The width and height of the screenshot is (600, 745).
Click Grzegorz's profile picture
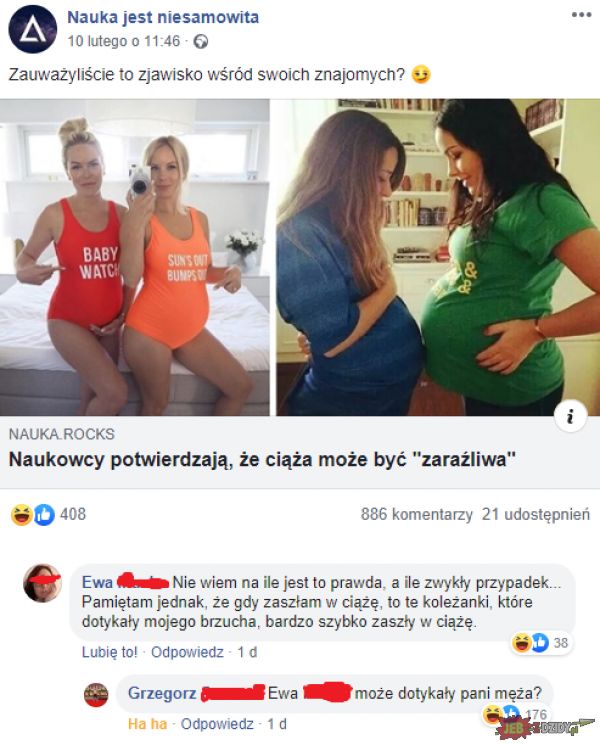pos(96,695)
